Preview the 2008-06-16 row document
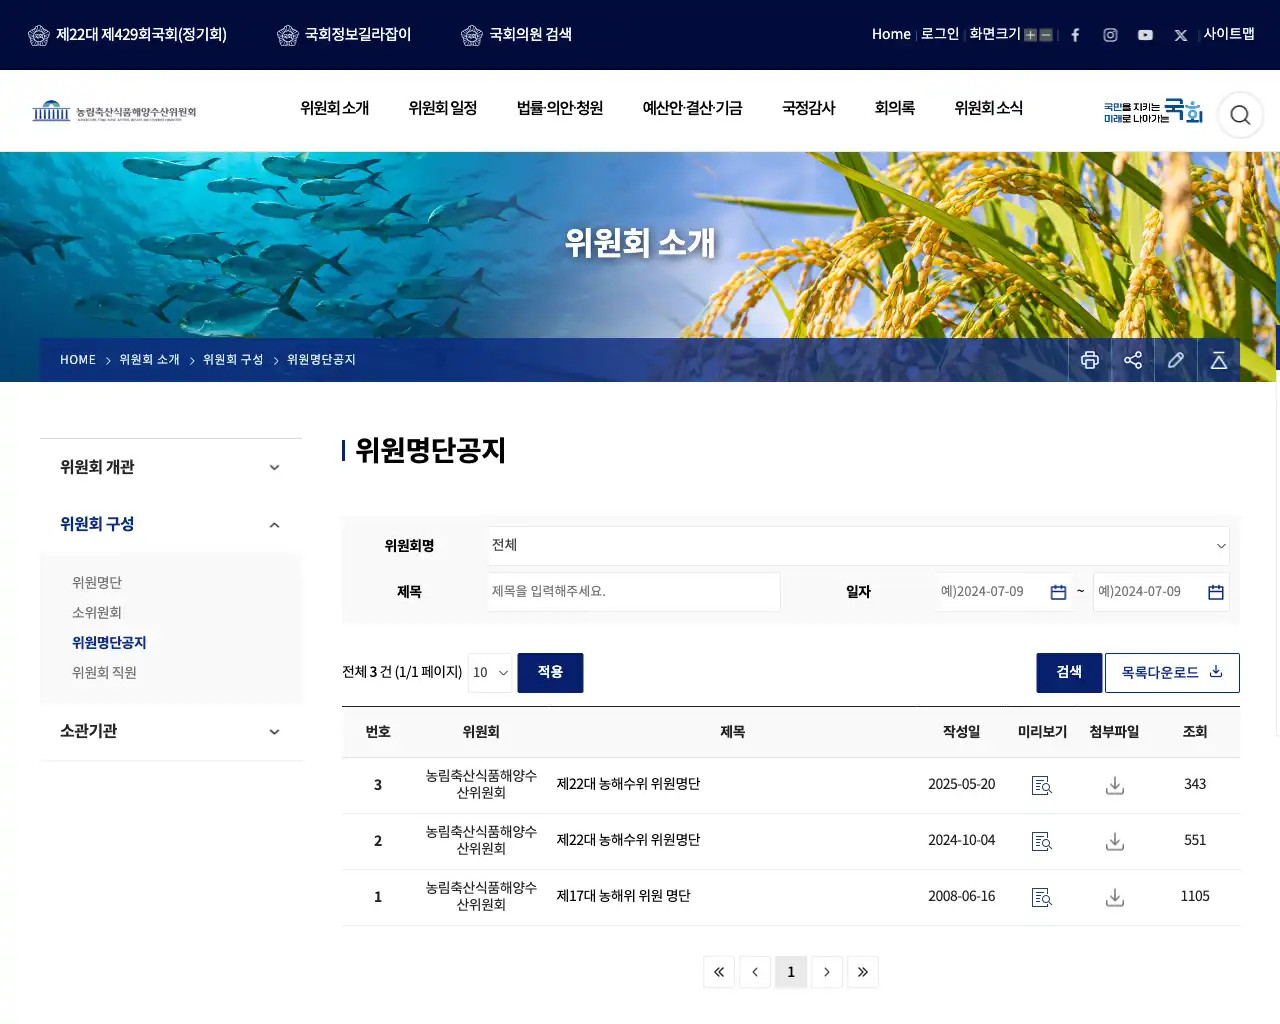1280x1024 pixels. [x=1042, y=897]
